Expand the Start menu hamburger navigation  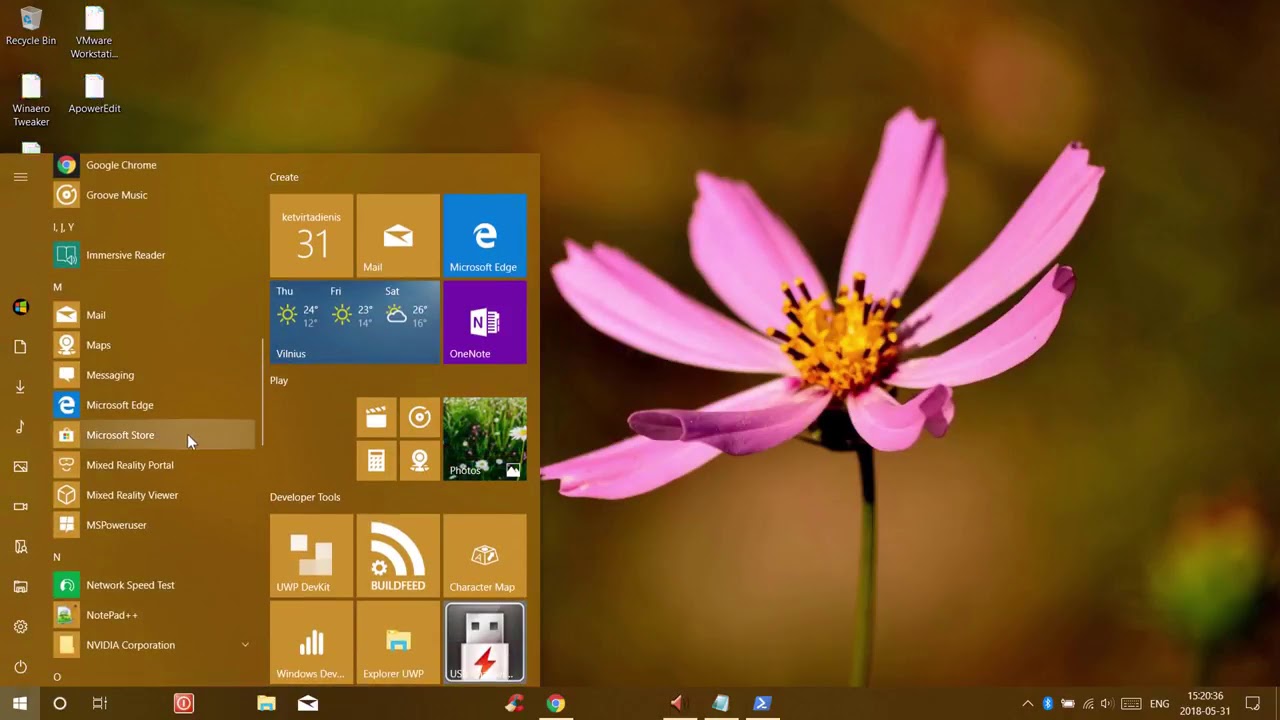tap(20, 177)
